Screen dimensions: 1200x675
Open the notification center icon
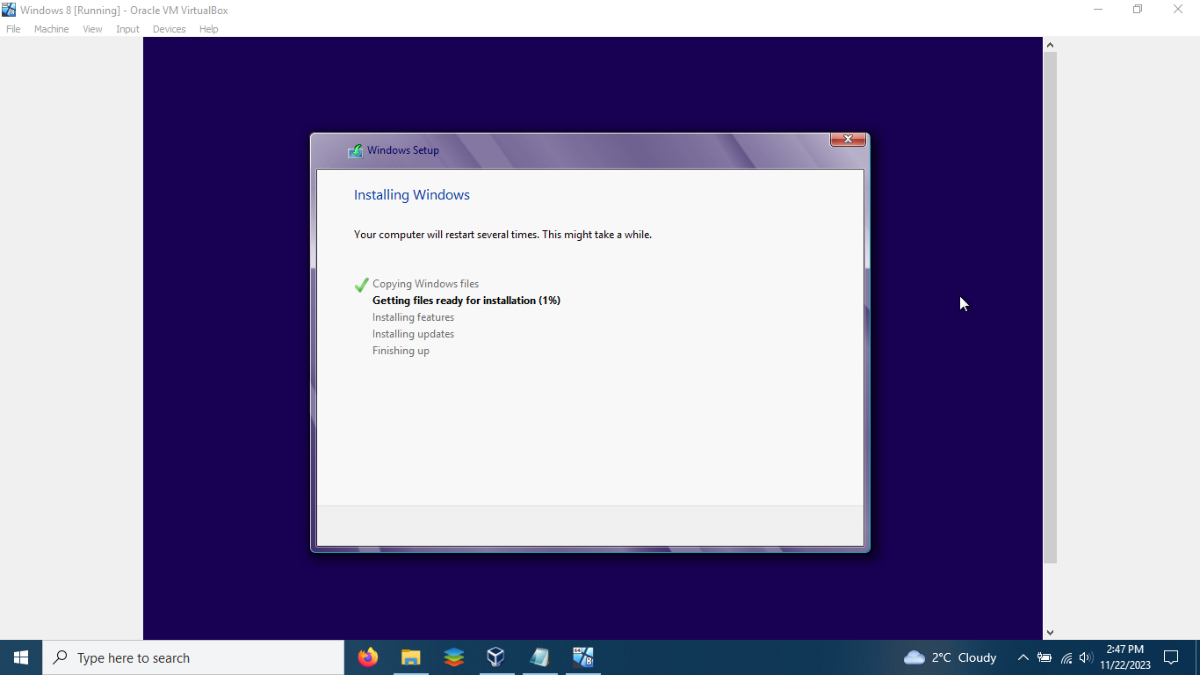[1172, 657]
